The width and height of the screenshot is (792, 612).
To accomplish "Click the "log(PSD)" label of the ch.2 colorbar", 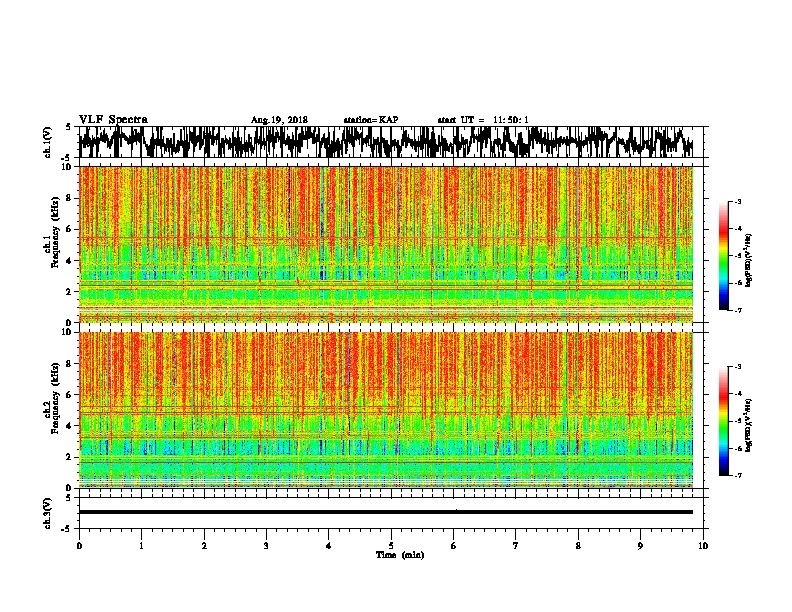I will pyautogui.click(x=748, y=425).
